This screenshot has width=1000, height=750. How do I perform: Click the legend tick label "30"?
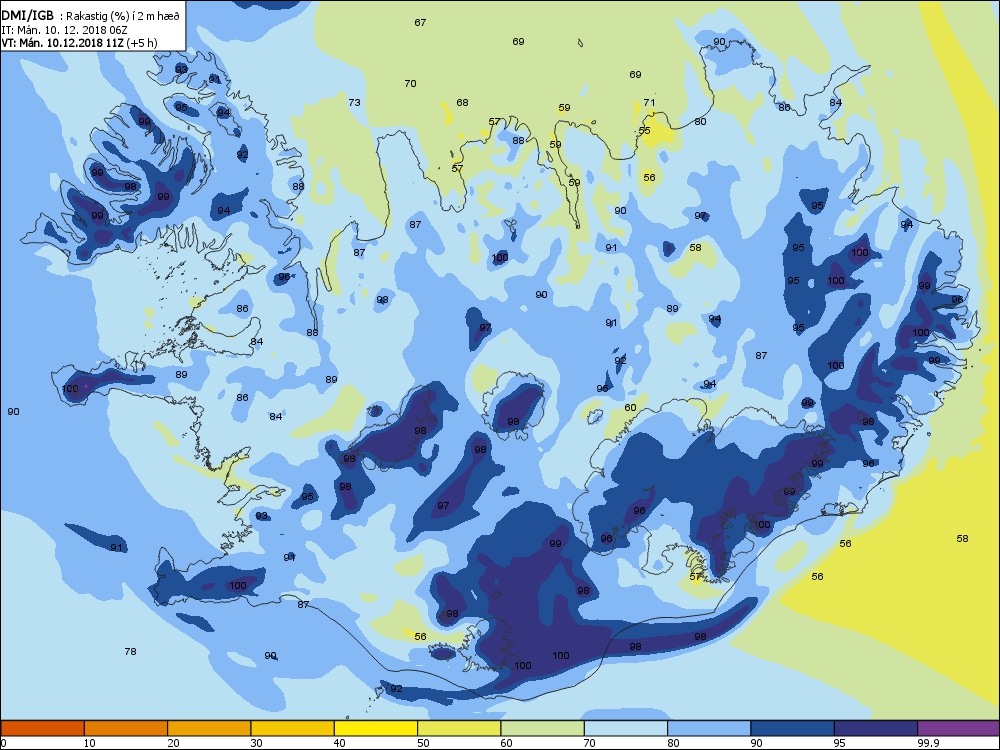pos(256,743)
